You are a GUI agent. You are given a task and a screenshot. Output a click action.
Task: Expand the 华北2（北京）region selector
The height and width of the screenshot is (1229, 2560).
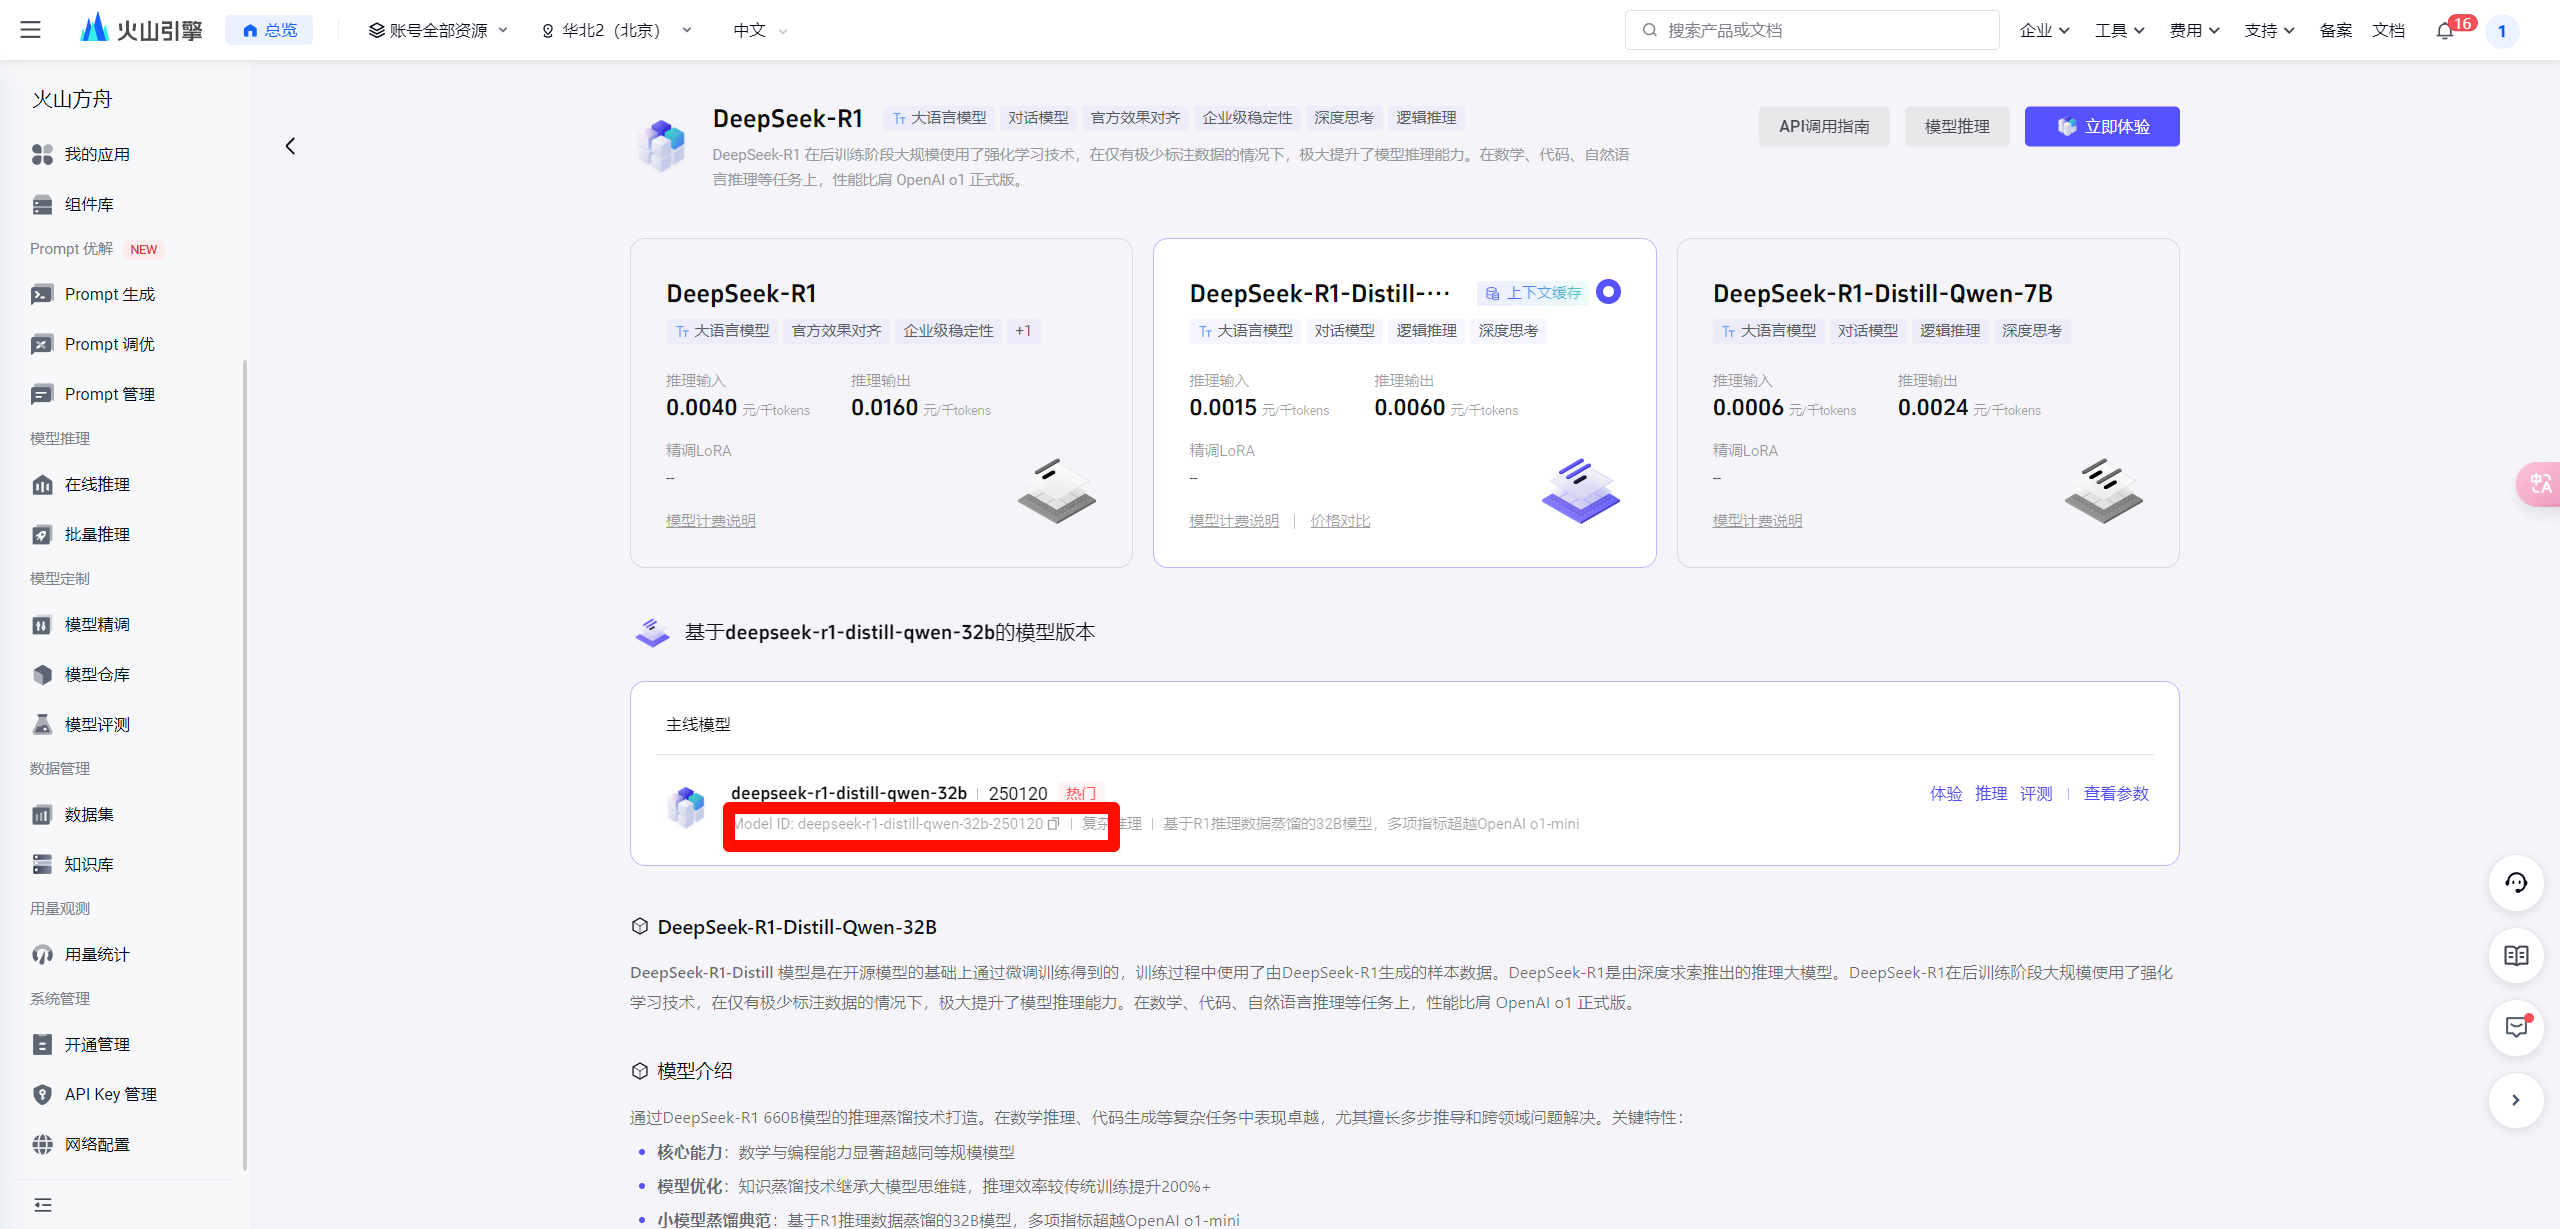click(x=617, y=30)
